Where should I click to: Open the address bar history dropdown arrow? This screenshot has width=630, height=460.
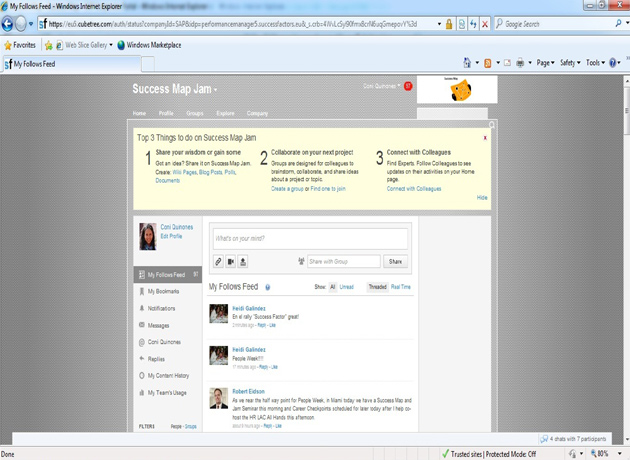point(439,24)
